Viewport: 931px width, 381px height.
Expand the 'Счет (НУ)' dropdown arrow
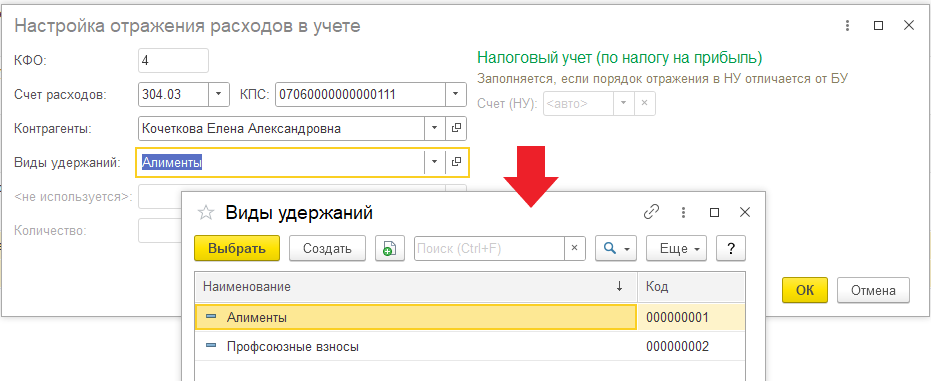(623, 104)
